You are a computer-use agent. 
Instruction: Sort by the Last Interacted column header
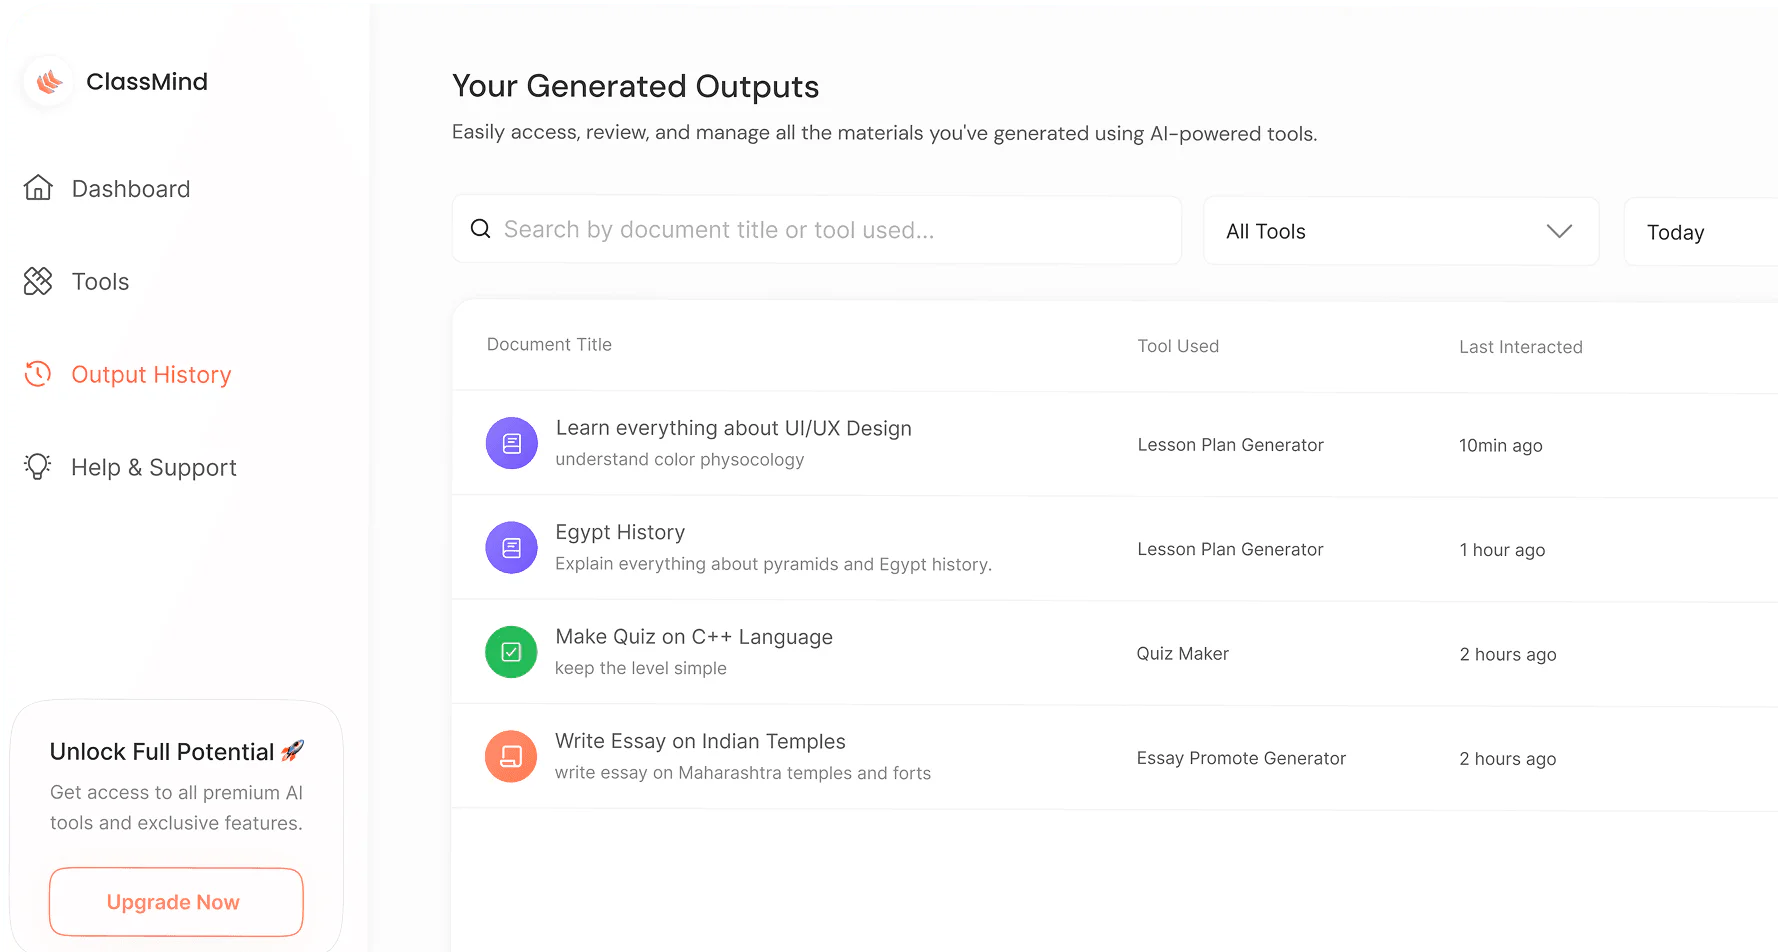pyautogui.click(x=1520, y=347)
